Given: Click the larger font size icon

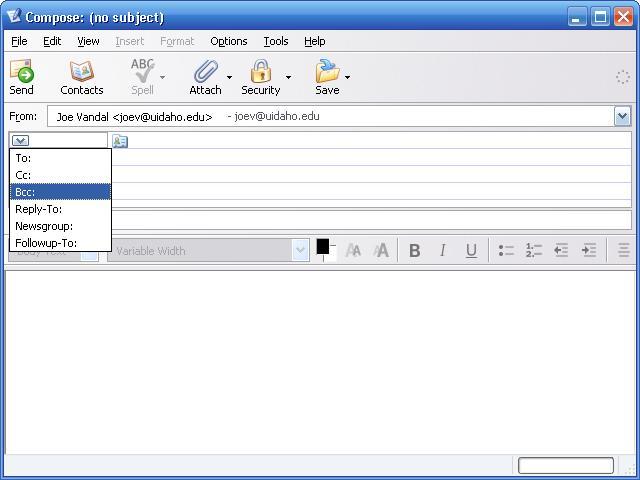Looking at the screenshot, I should 381,250.
